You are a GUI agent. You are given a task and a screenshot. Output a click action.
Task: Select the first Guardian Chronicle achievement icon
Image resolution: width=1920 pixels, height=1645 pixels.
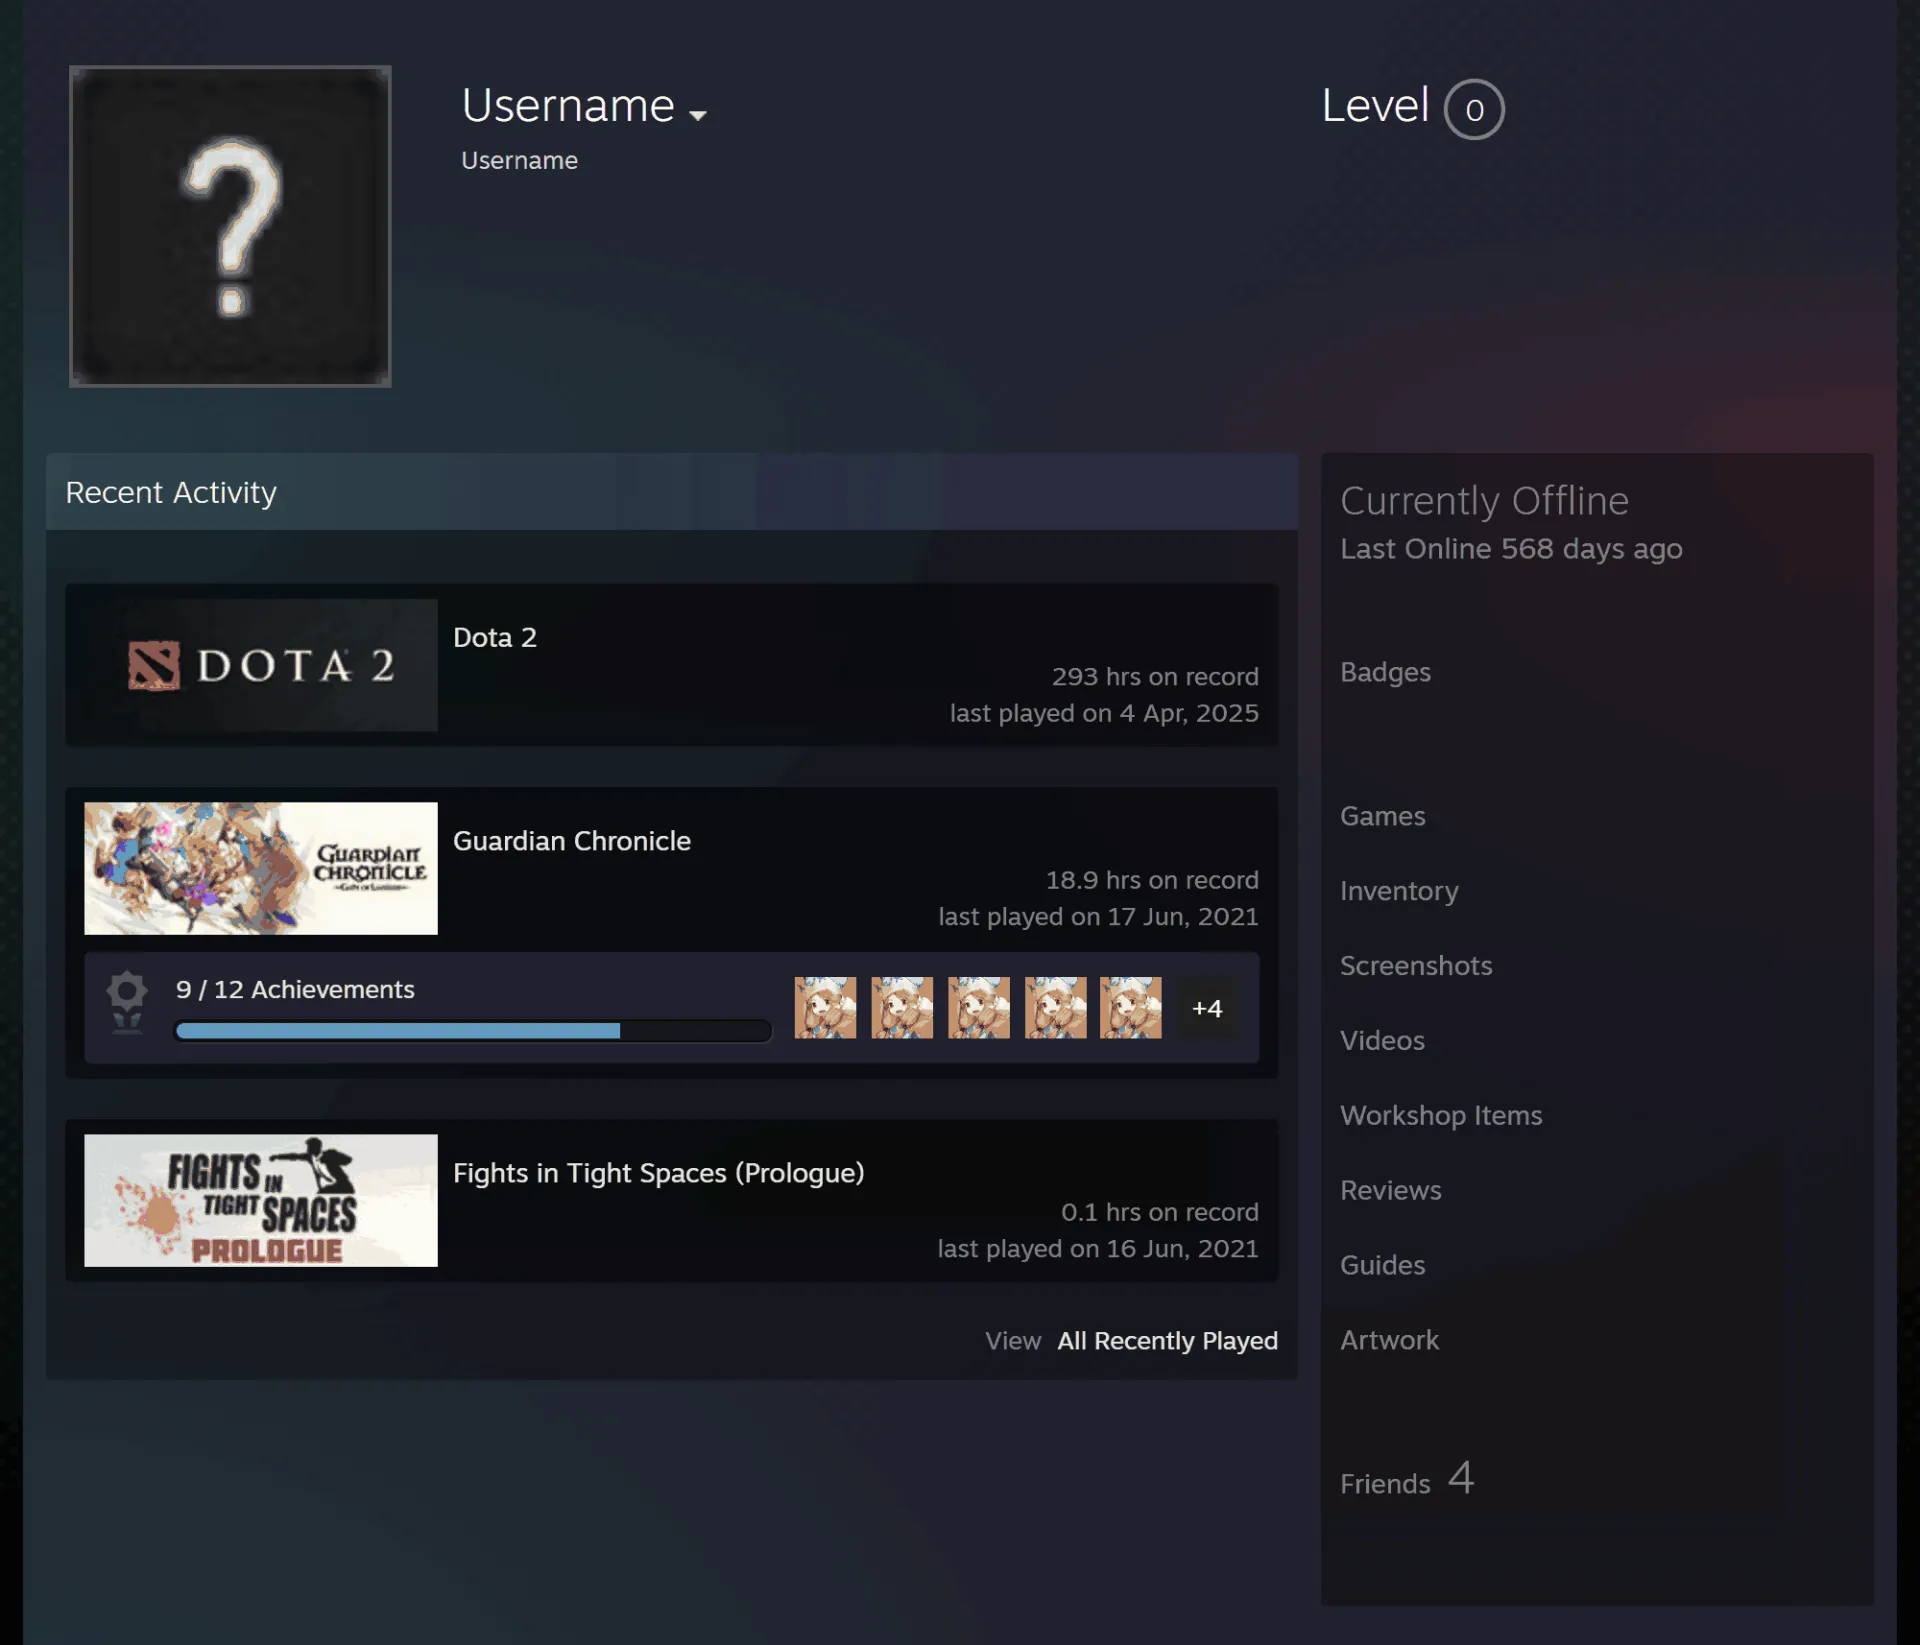(x=825, y=1008)
